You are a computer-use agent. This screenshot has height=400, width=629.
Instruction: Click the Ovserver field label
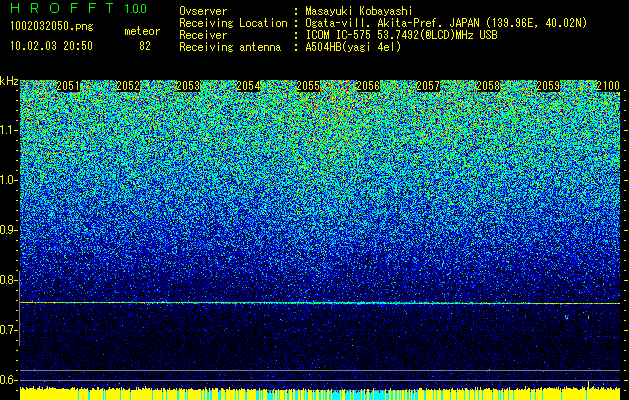tap(203, 11)
